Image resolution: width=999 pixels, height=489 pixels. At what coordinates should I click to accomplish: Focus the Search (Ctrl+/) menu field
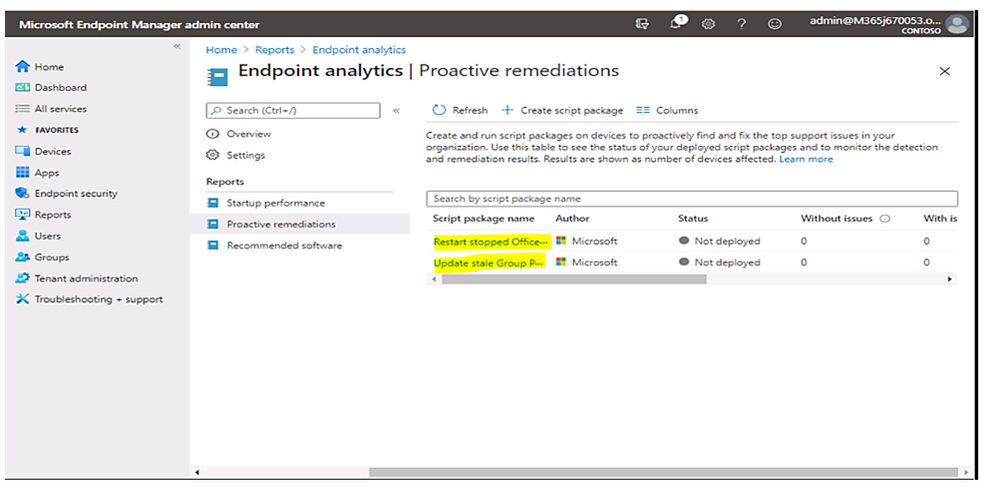[x=293, y=111]
